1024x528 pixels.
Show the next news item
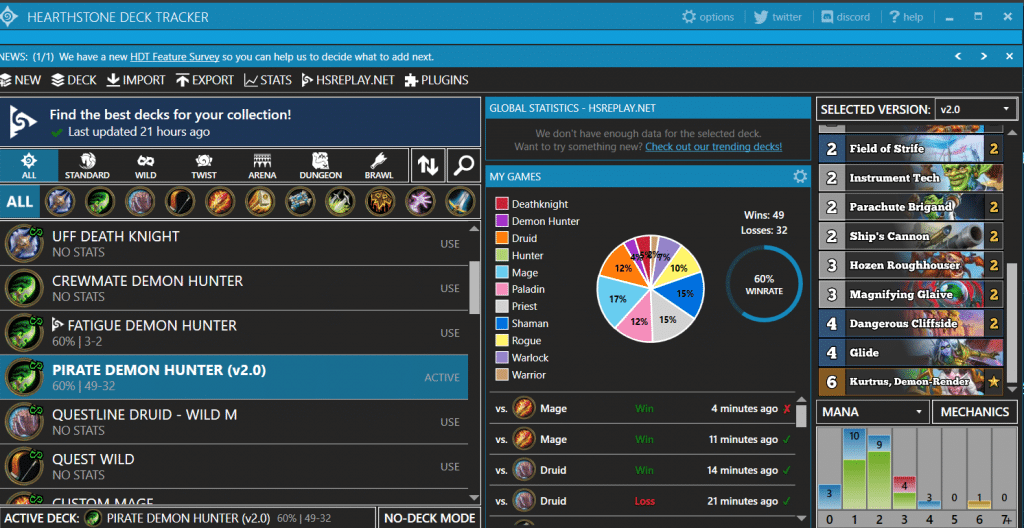coord(984,57)
